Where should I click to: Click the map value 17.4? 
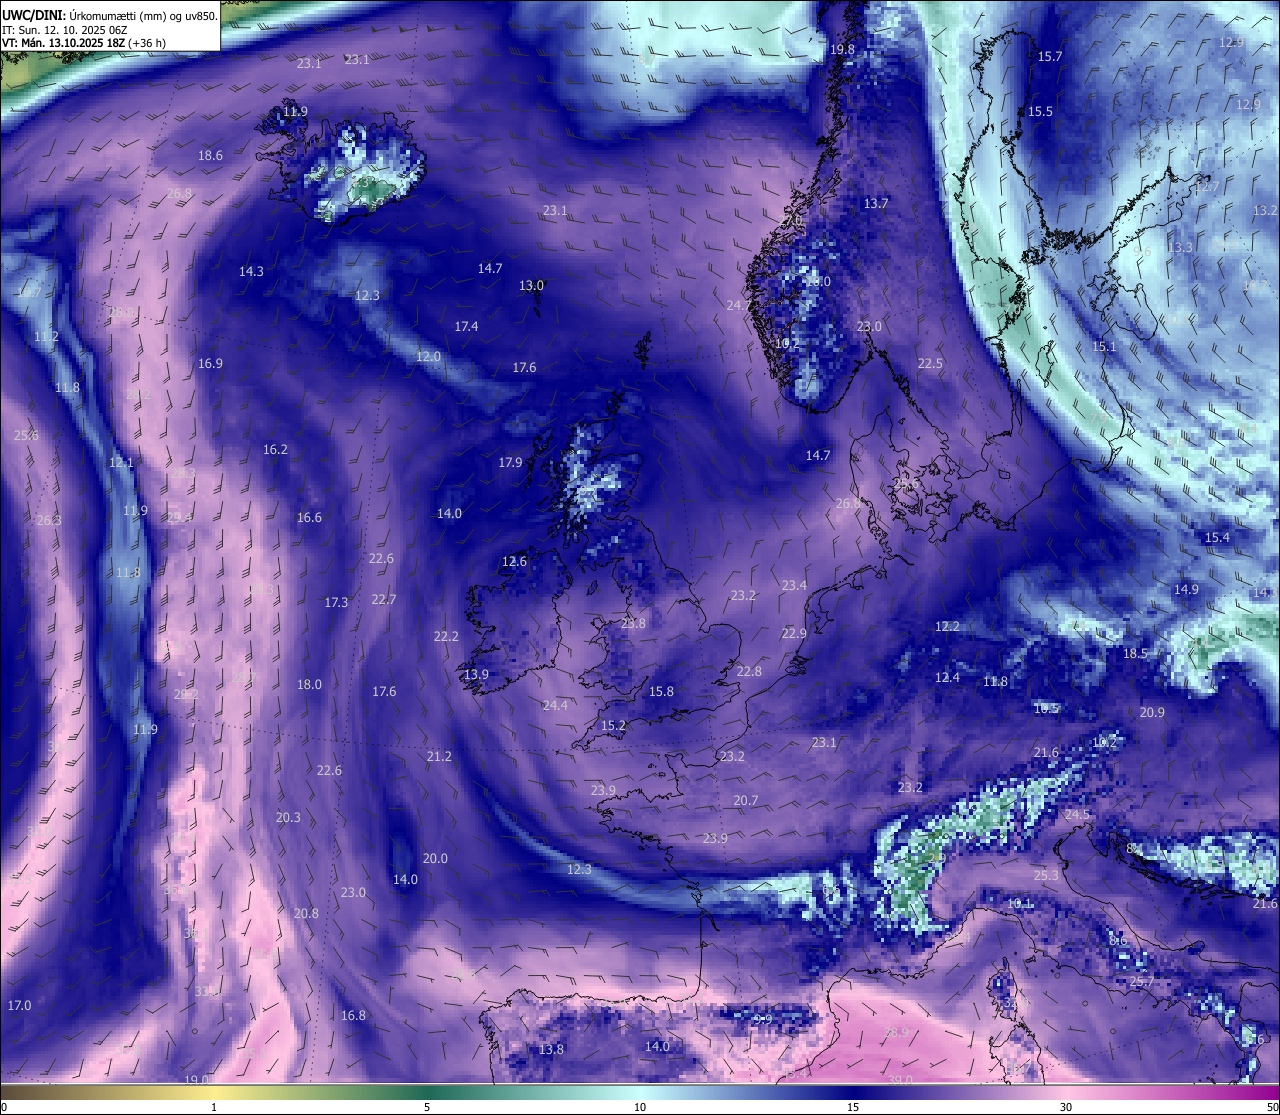coord(466,327)
